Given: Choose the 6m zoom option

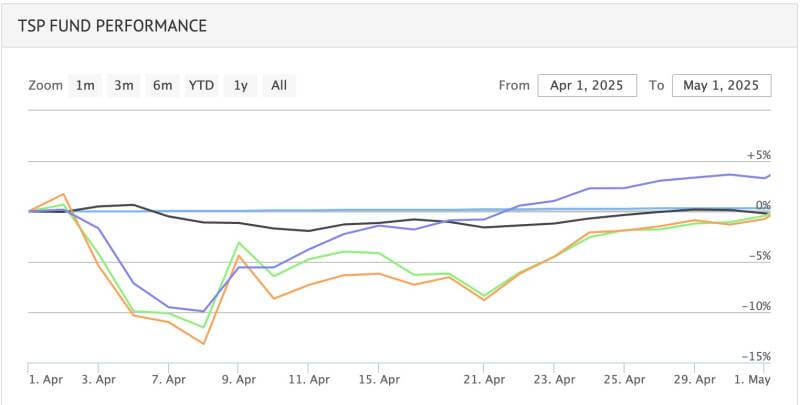Looking at the screenshot, I should pyautogui.click(x=162, y=85).
